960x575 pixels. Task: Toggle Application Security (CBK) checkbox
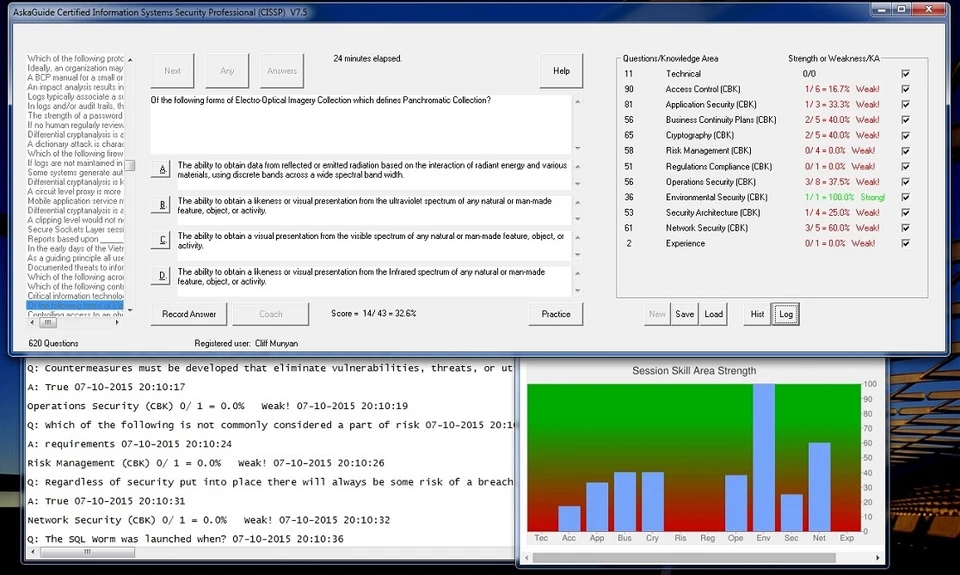906,104
